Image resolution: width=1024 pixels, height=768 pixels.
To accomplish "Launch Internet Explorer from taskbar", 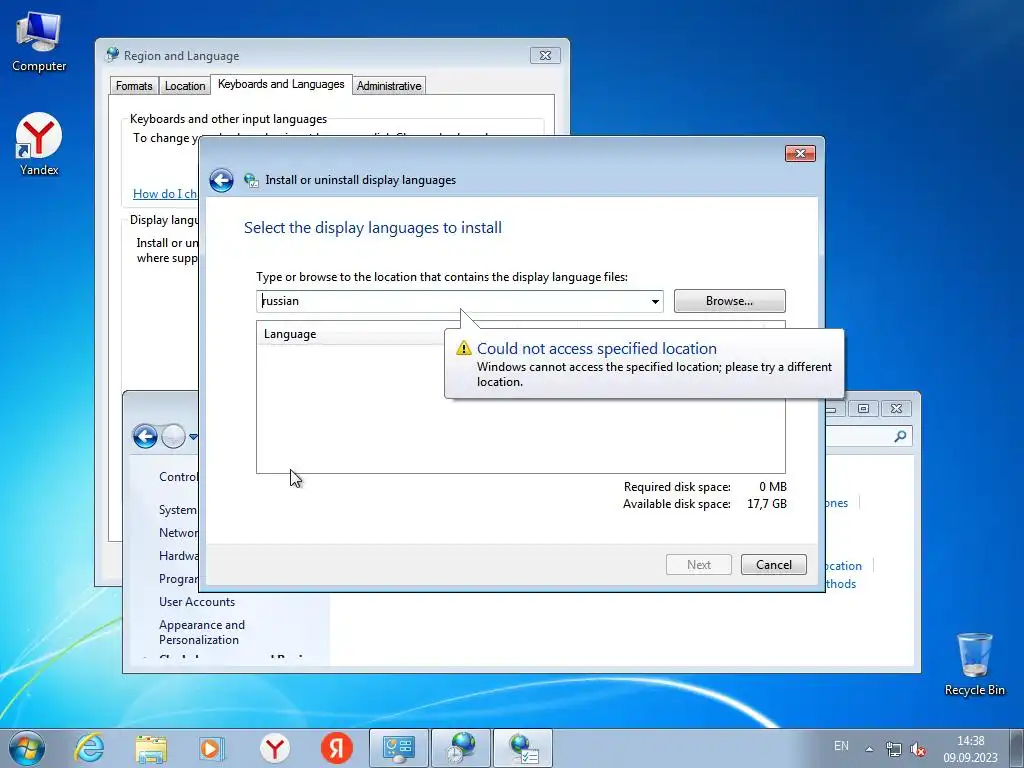I will [89, 748].
